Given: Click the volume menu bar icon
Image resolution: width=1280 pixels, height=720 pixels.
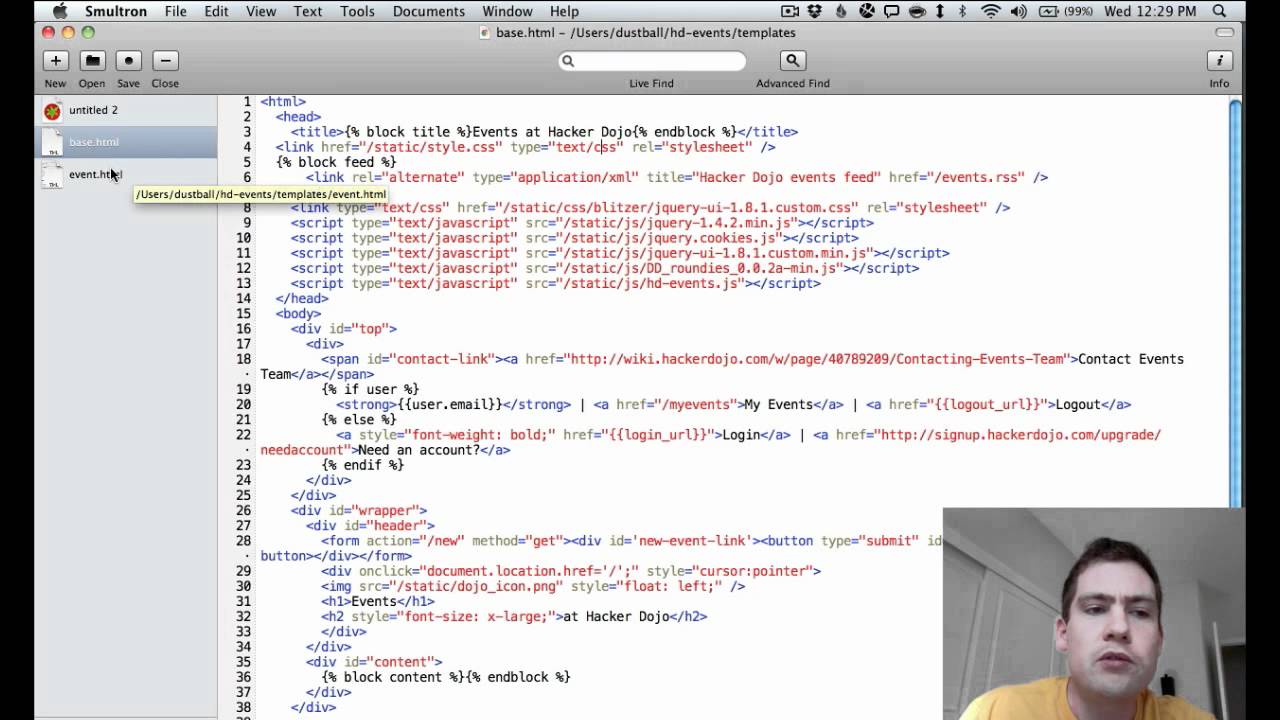Looking at the screenshot, I should (x=1019, y=11).
